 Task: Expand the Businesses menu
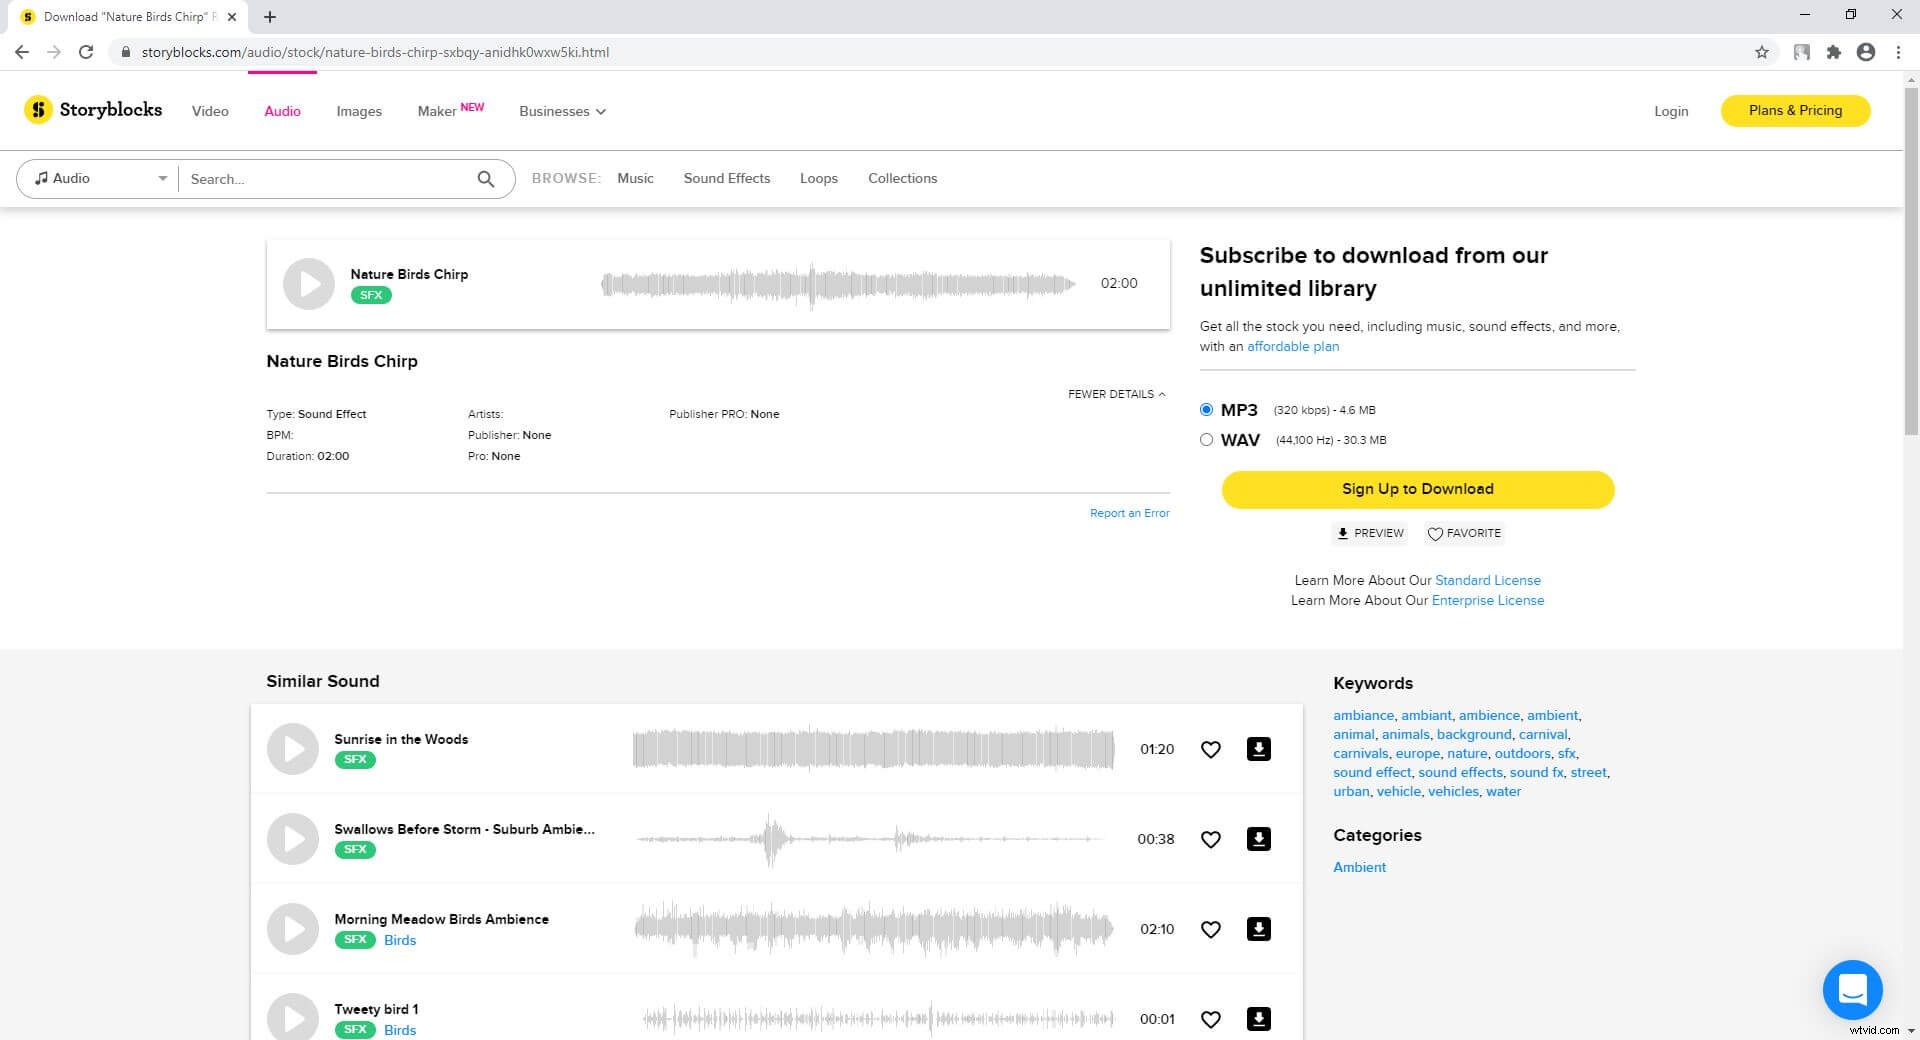pos(562,111)
